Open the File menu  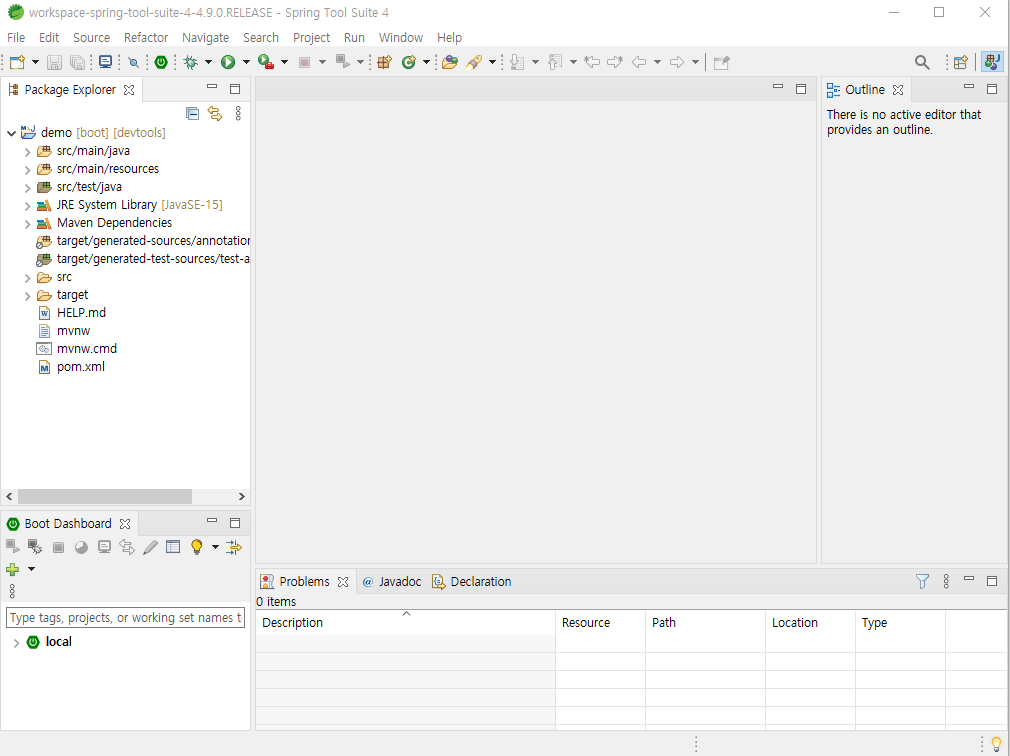pyautogui.click(x=16, y=37)
